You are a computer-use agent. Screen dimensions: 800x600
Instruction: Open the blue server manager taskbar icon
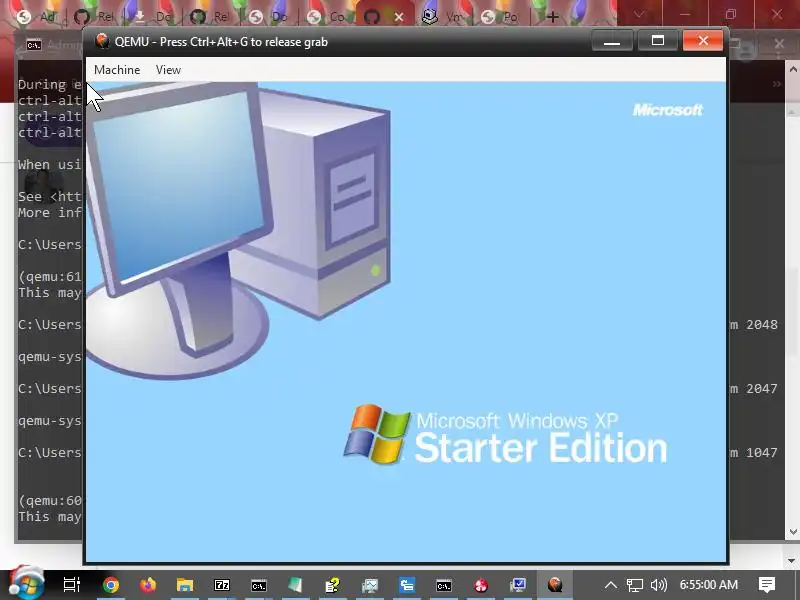(x=407, y=585)
